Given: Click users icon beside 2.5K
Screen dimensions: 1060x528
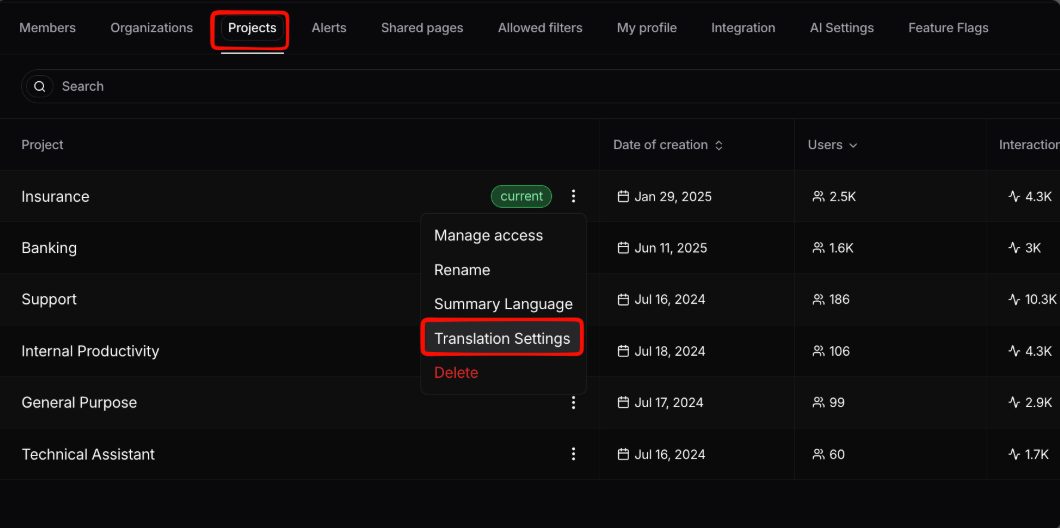Looking at the screenshot, I should coord(819,197).
